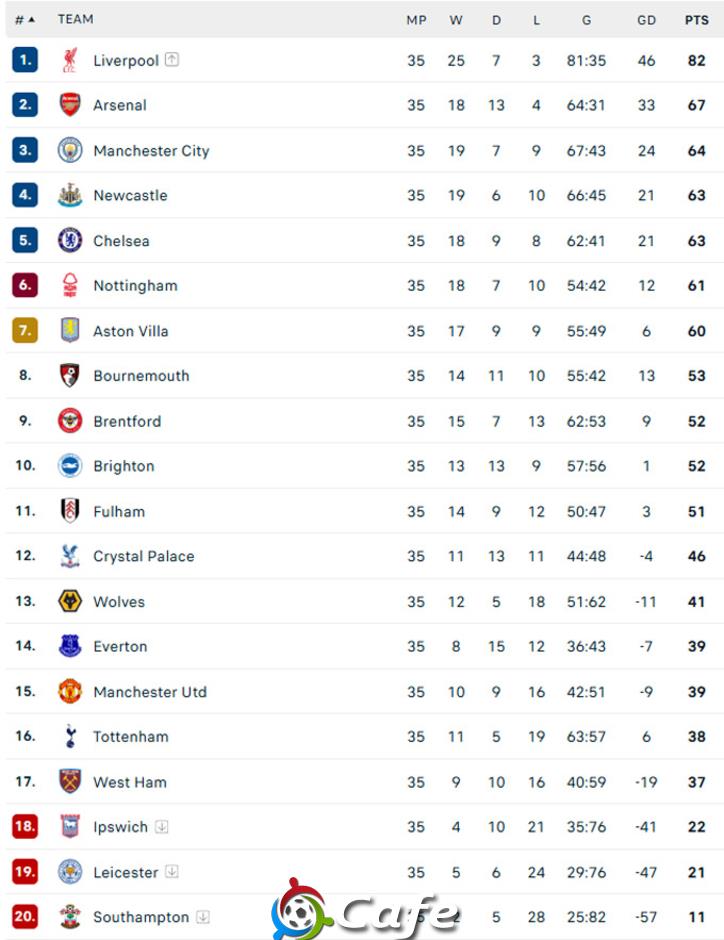The image size is (724, 940).
Task: Click the Newcastle club crest icon
Action: click(70, 195)
